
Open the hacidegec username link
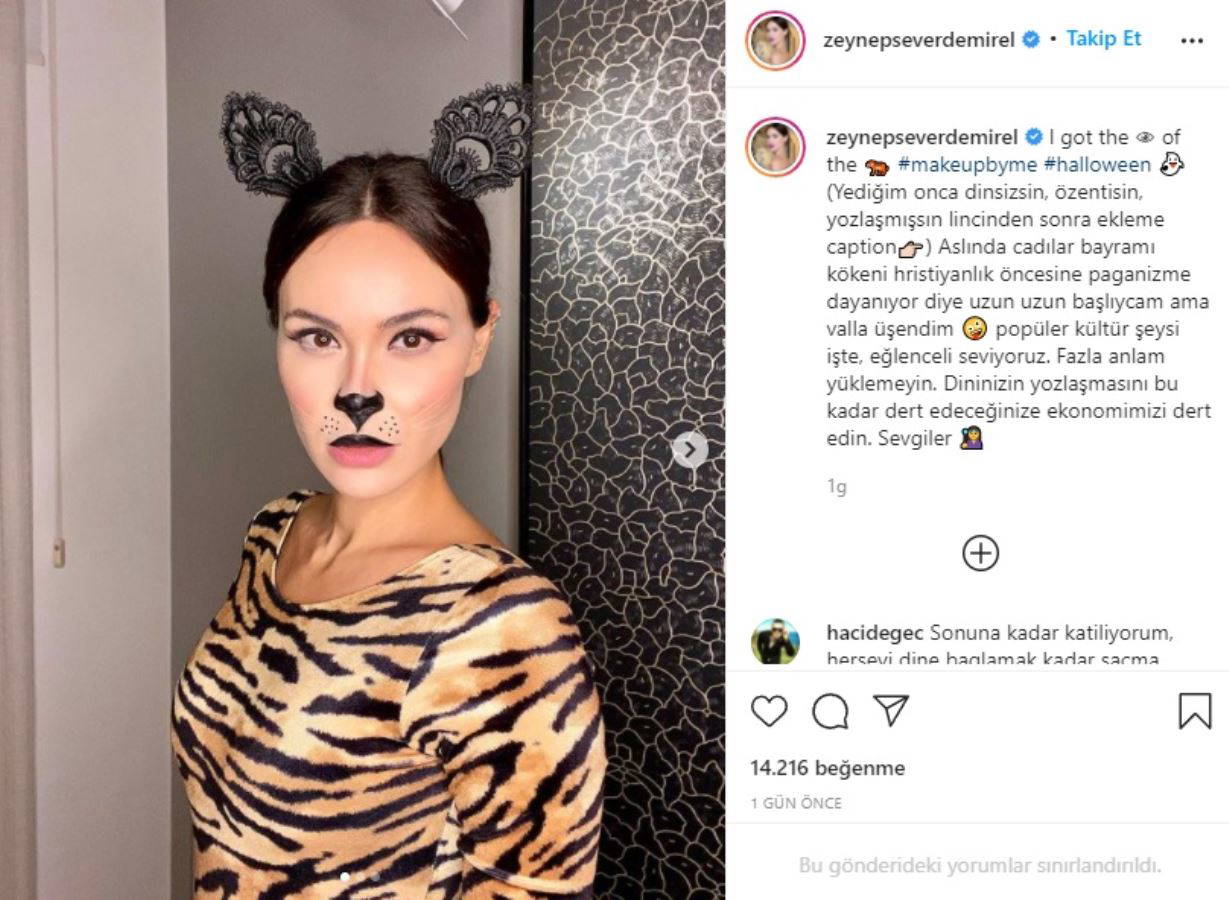click(x=875, y=633)
